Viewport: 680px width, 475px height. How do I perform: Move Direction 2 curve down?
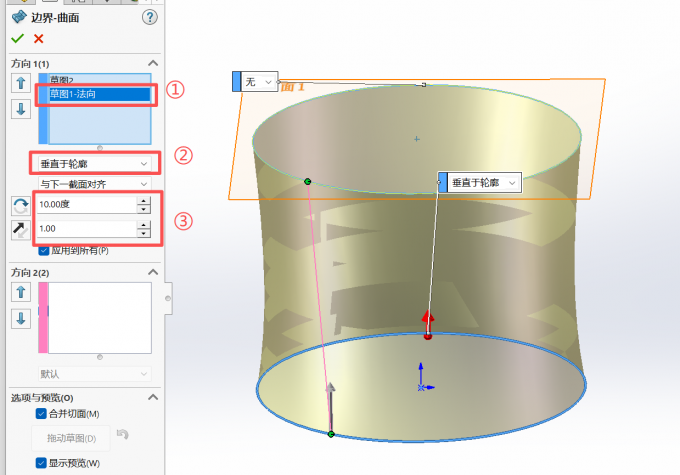(21, 319)
